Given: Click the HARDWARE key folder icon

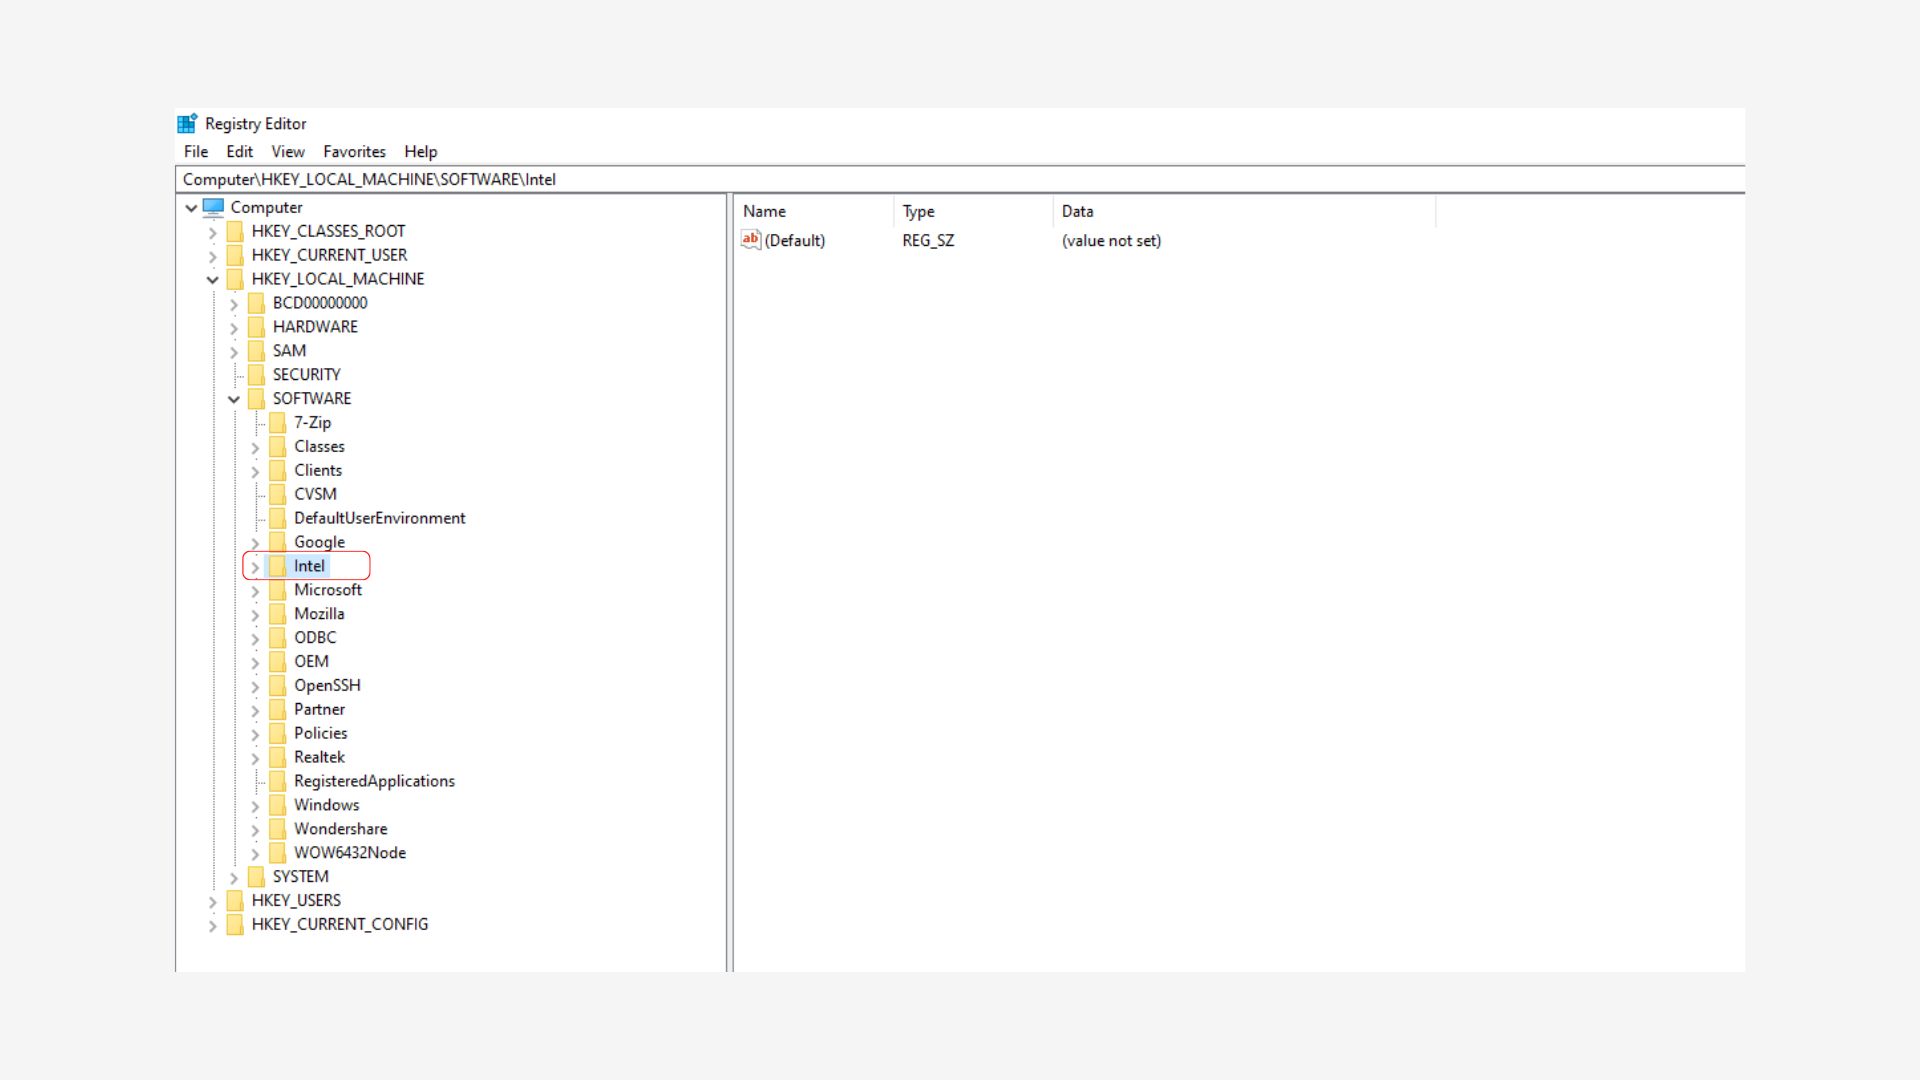Looking at the screenshot, I should [256, 327].
